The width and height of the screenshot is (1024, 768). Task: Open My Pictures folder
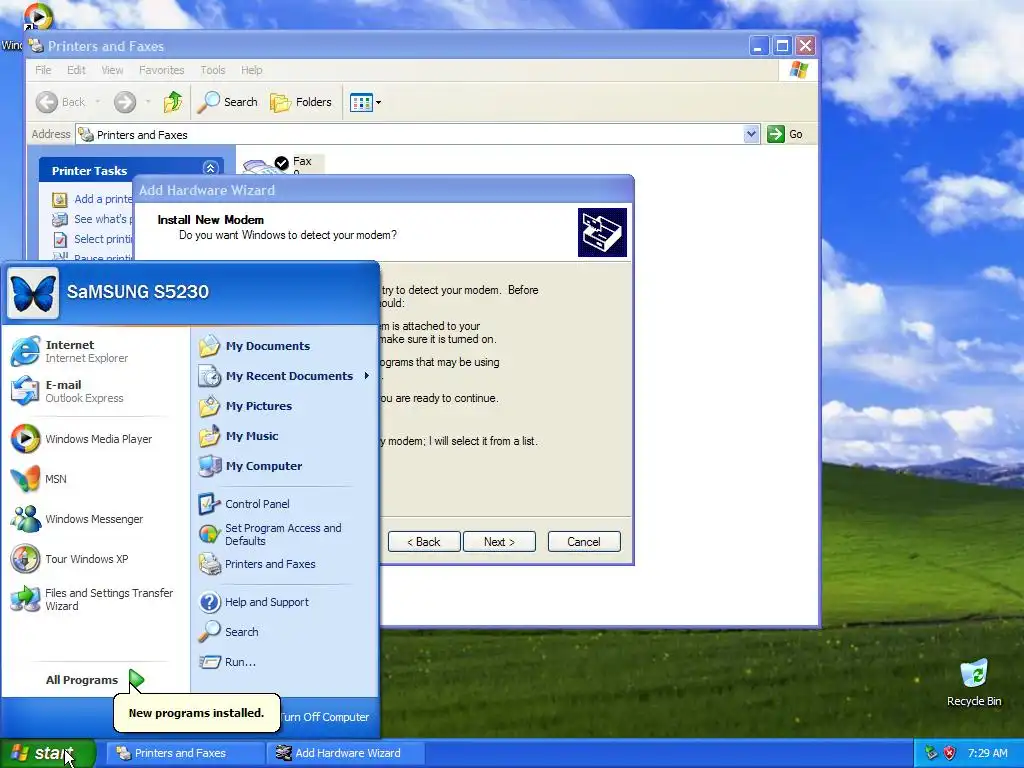click(246, 406)
